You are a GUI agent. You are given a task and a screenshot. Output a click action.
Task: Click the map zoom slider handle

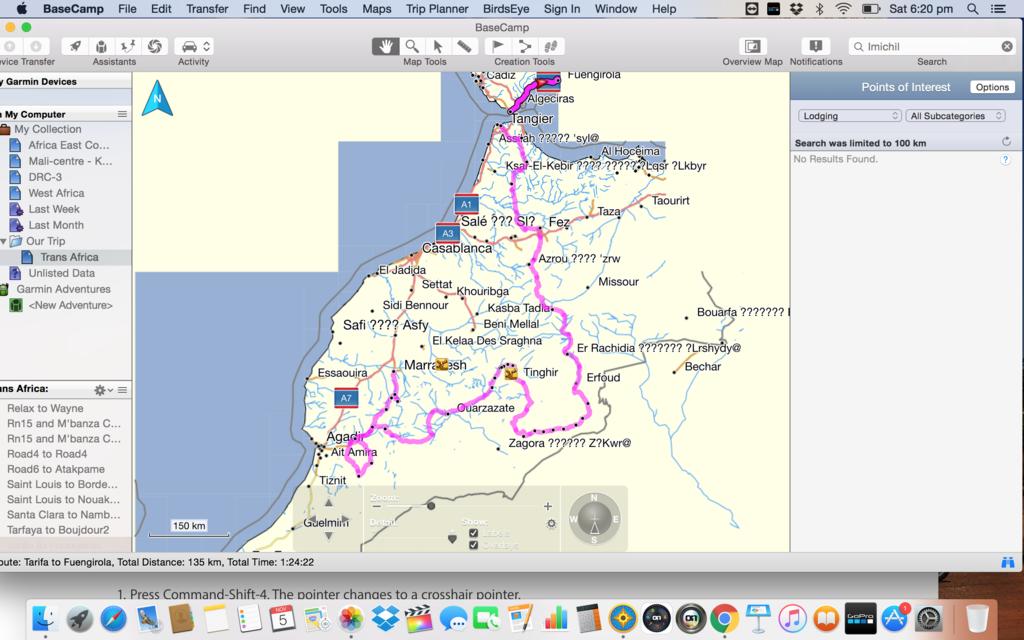pyautogui.click(x=431, y=506)
